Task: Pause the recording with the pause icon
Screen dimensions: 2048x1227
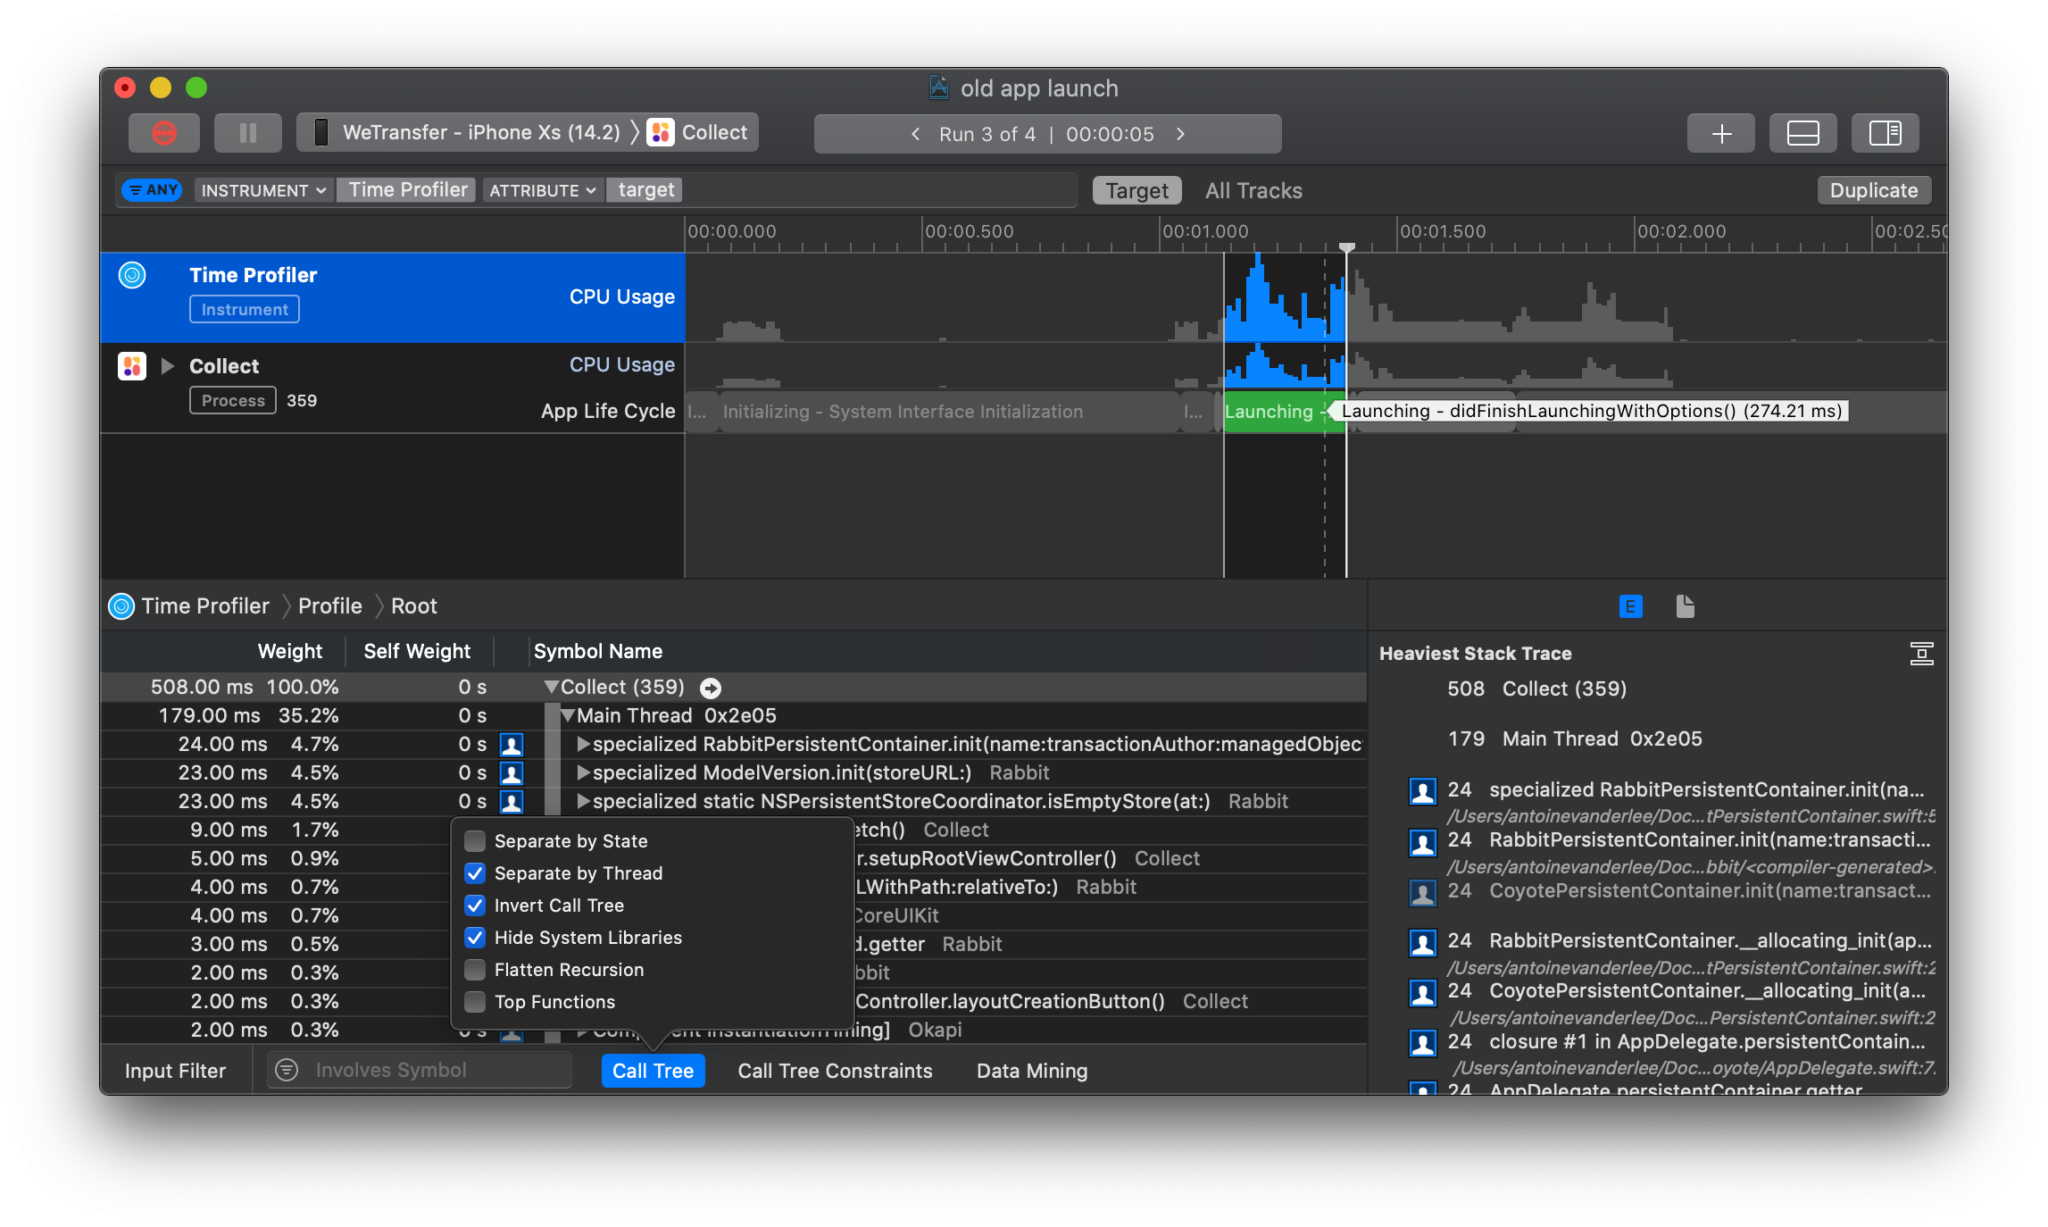Action: [x=247, y=132]
